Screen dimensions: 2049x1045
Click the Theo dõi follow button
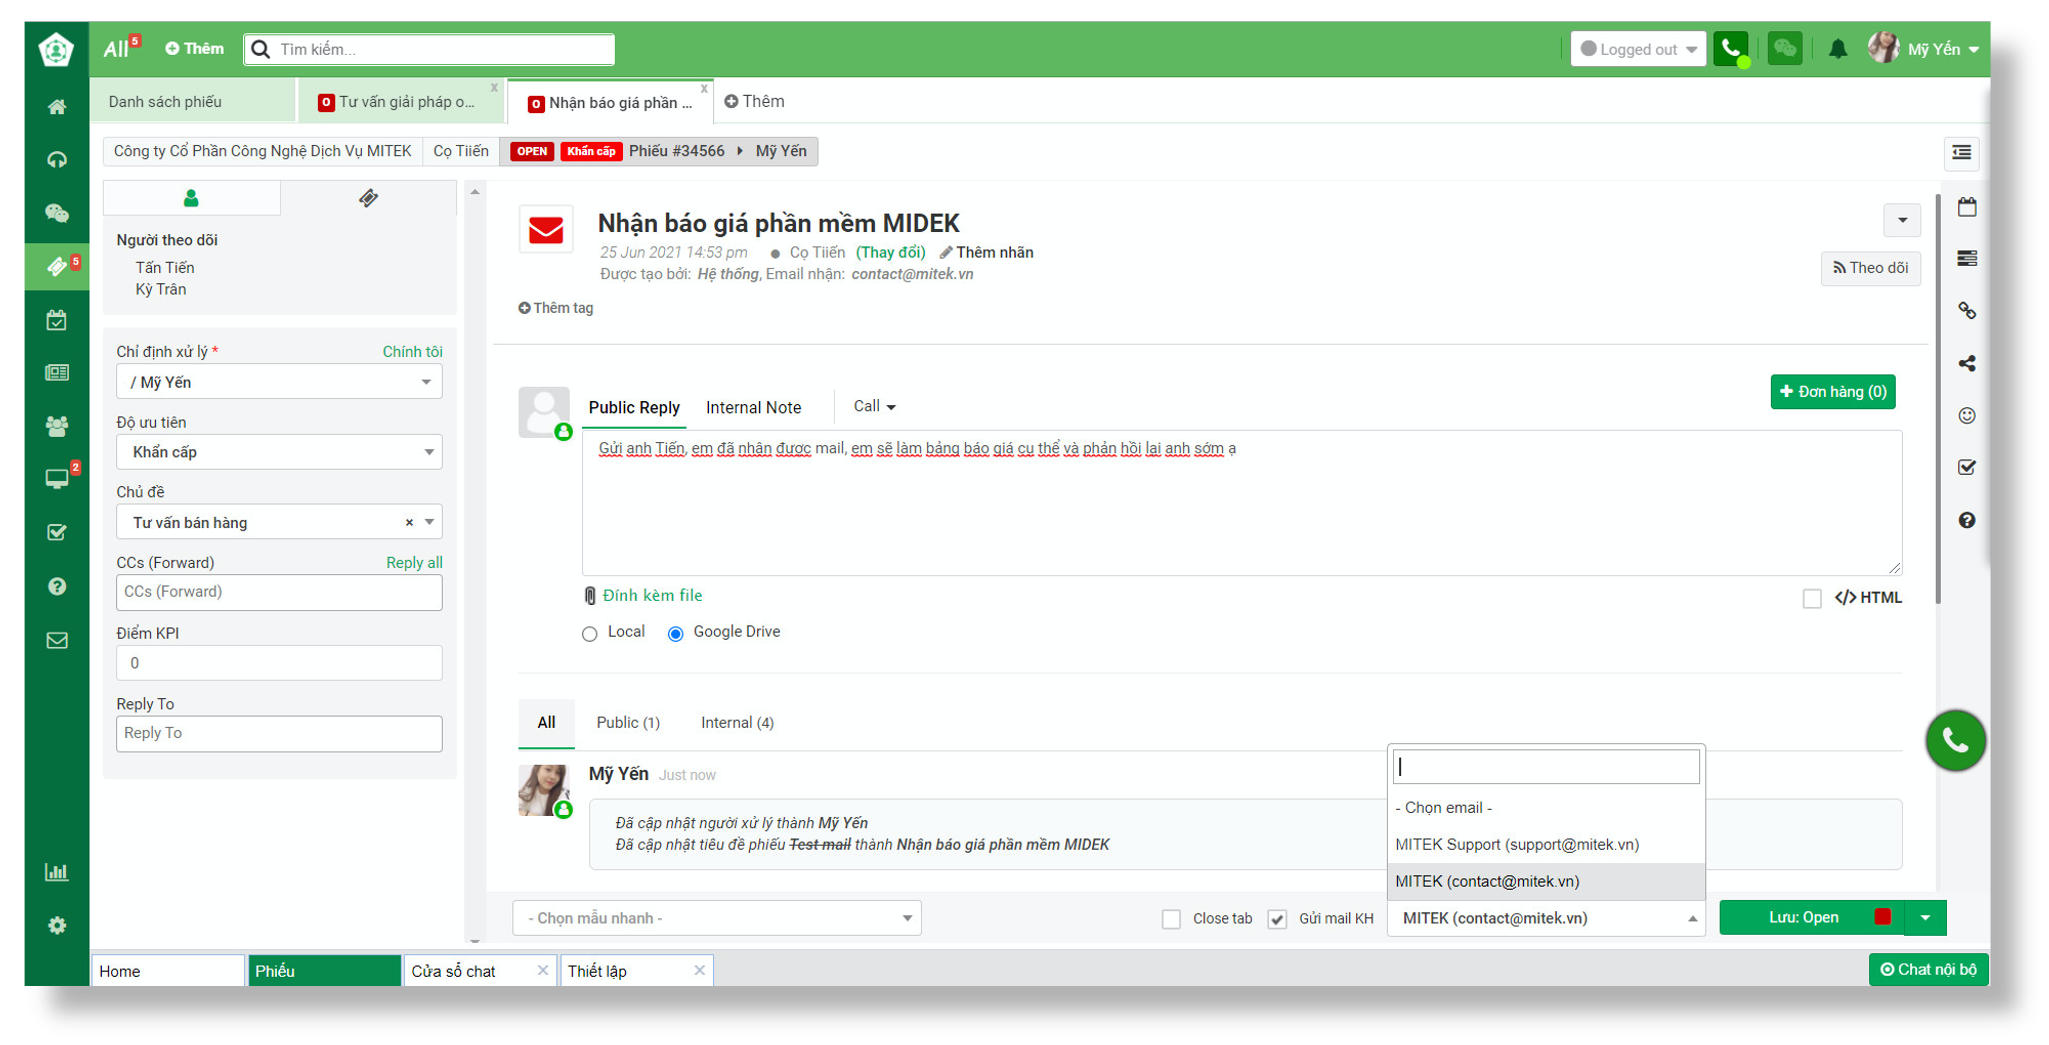[x=1870, y=268]
